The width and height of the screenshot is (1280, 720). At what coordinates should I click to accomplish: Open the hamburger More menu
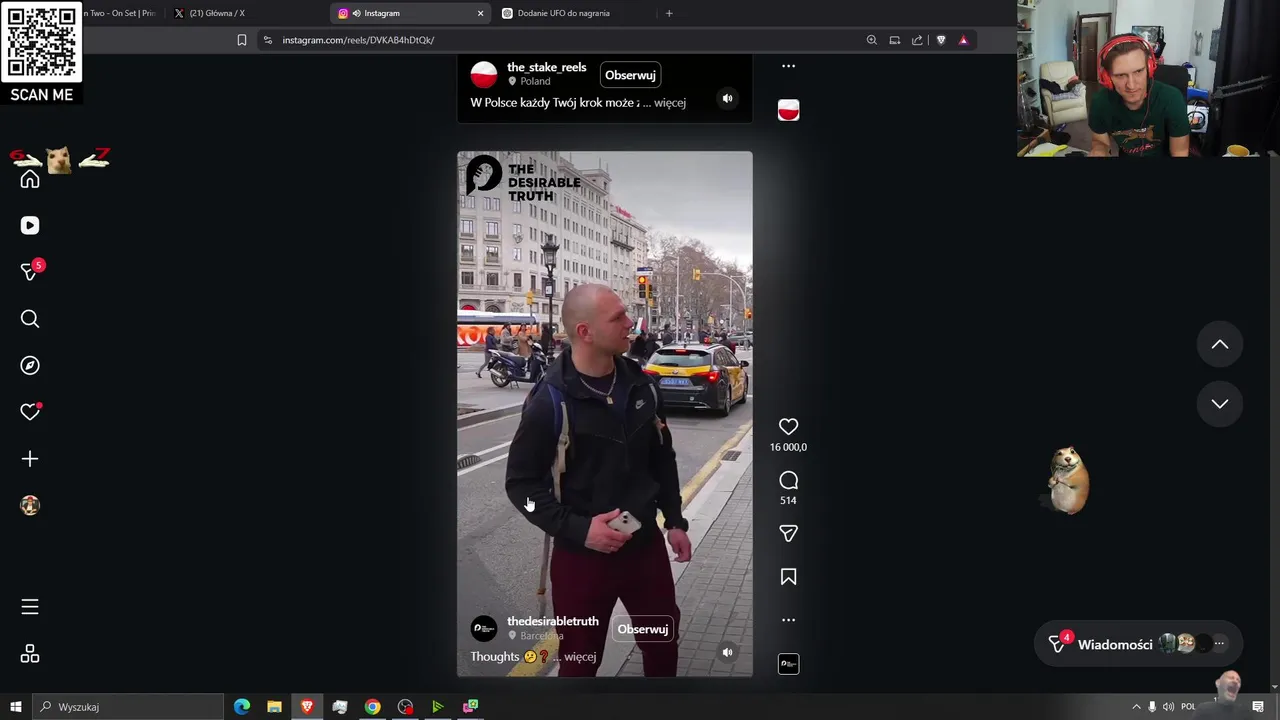point(30,607)
